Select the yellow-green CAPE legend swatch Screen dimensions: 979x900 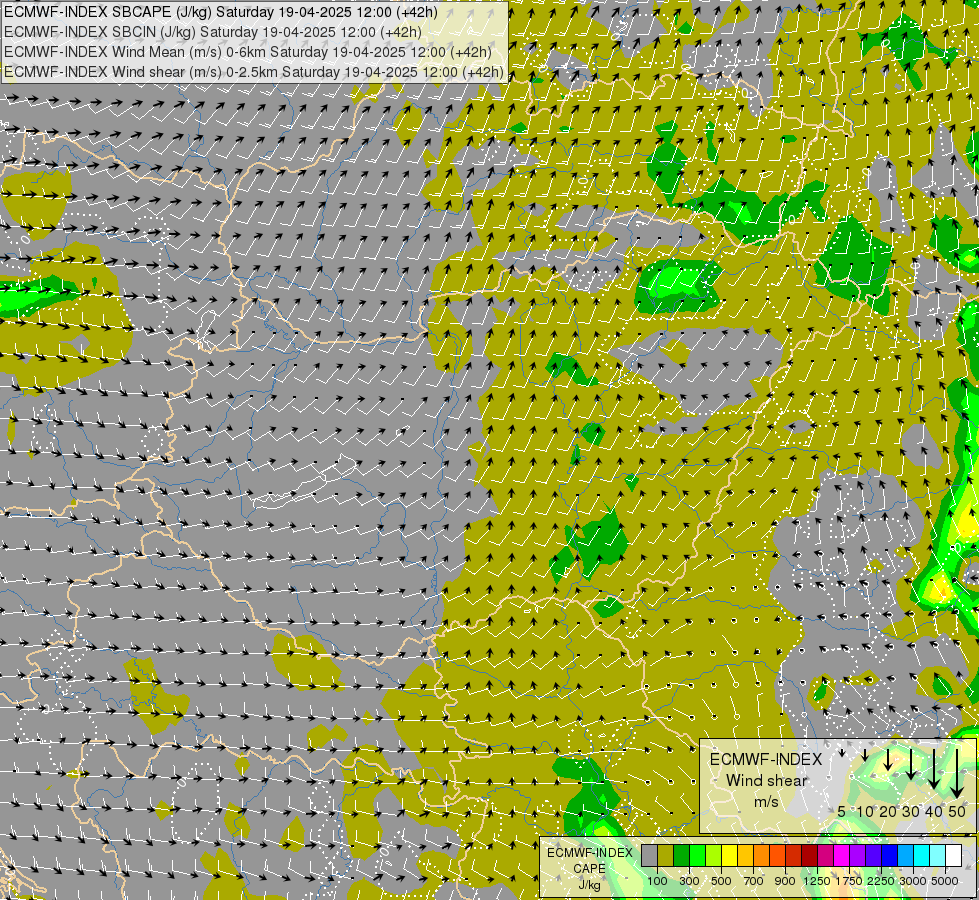tap(714, 855)
